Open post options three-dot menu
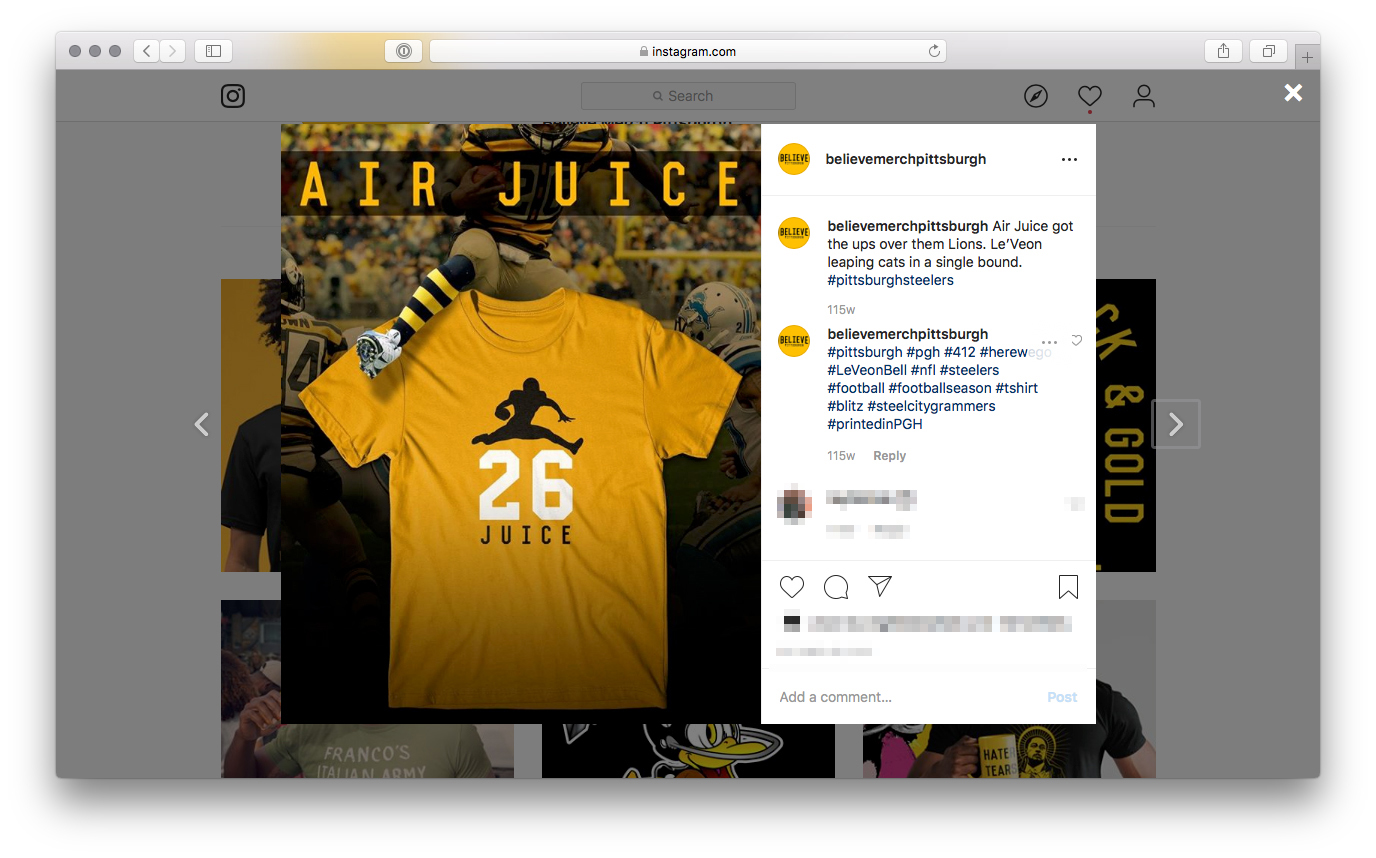 pyautogui.click(x=1070, y=160)
